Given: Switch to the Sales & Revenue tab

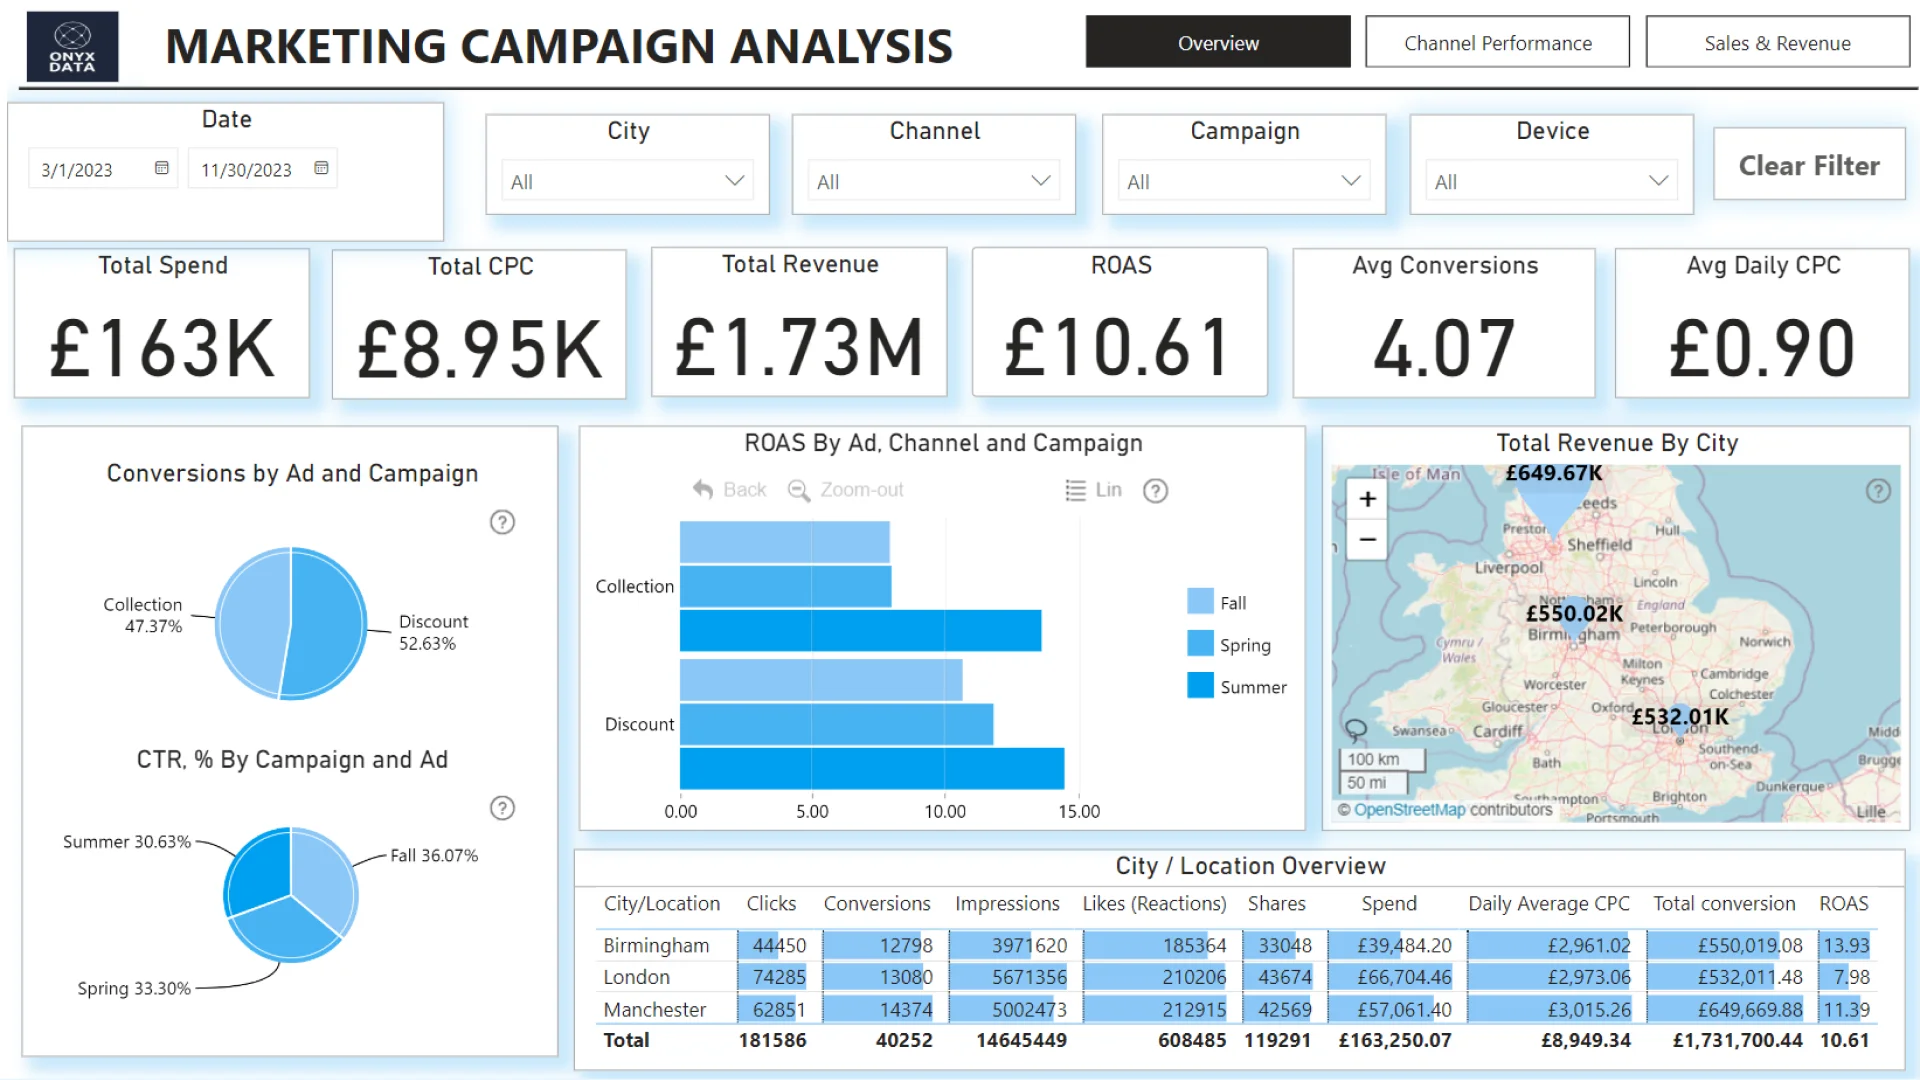Looking at the screenshot, I should pos(1777,42).
